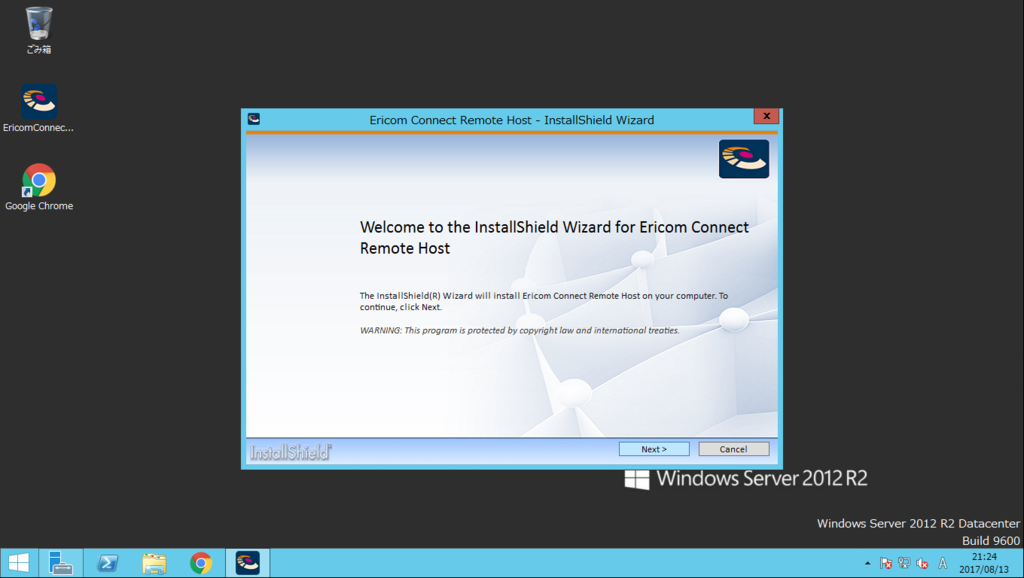Click the Action Center flag icon
The height and width of the screenshot is (578, 1024).
click(886, 563)
